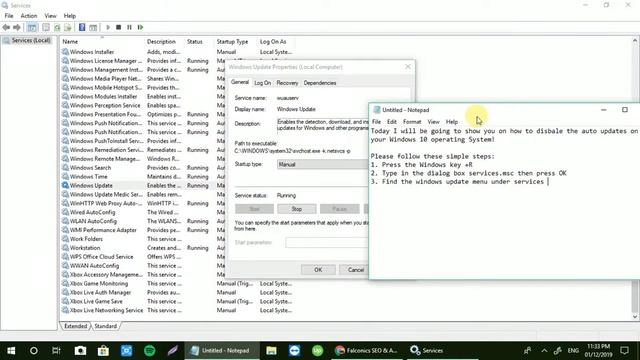Open the feather quill app on taskbar
This screenshot has width=640, height=360.
tap(172, 351)
